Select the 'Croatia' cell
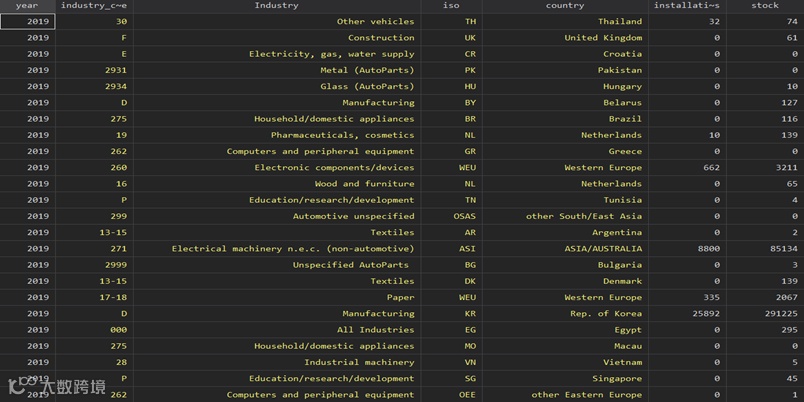This screenshot has height=402, width=804. click(565, 54)
